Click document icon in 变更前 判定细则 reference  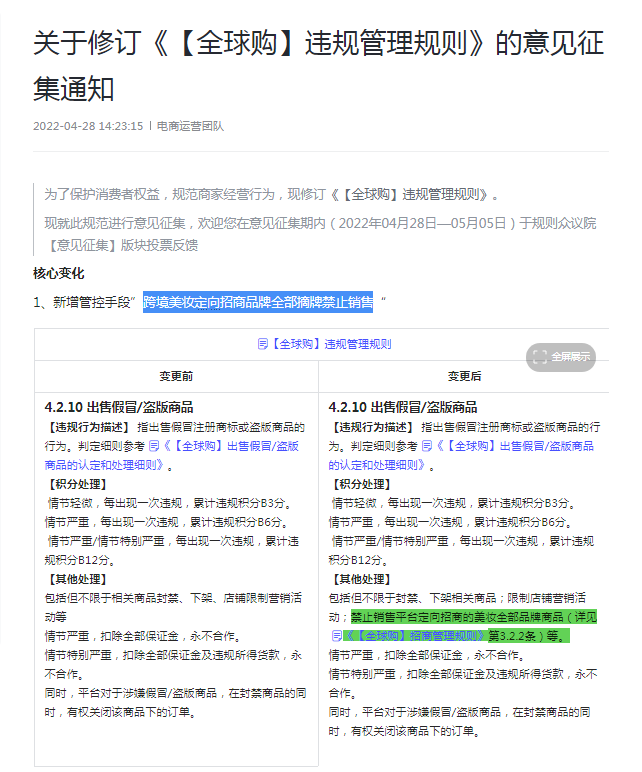[154, 446]
